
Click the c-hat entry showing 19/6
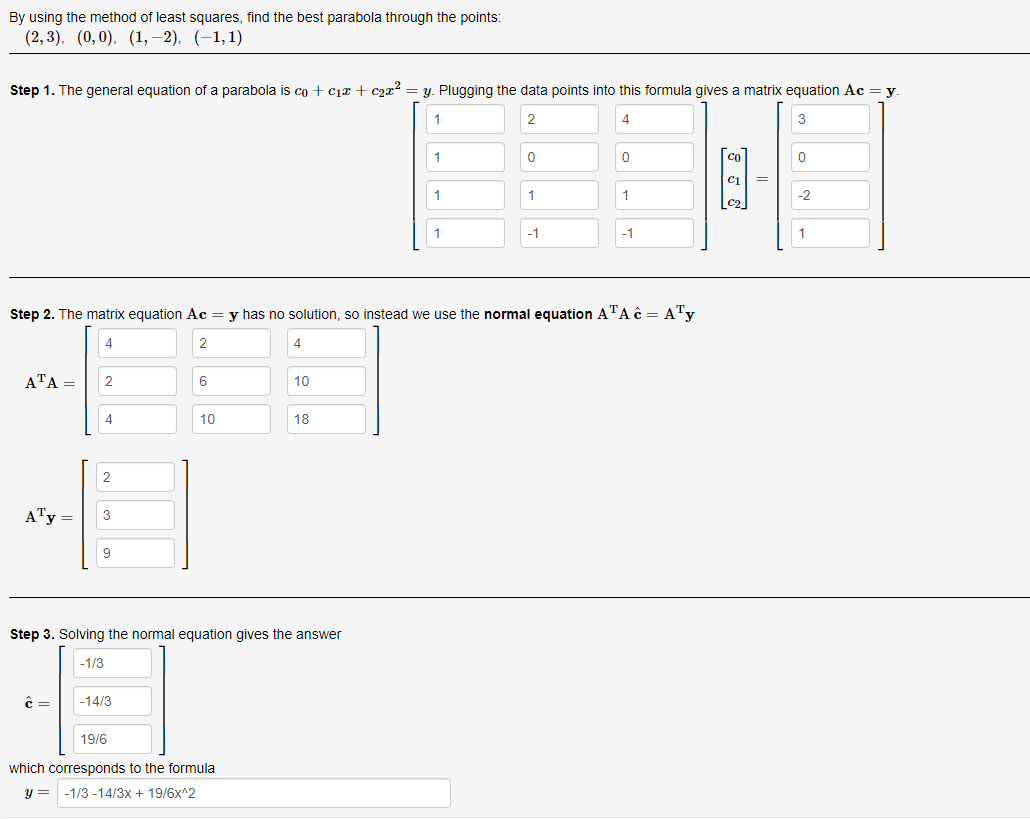click(x=111, y=738)
